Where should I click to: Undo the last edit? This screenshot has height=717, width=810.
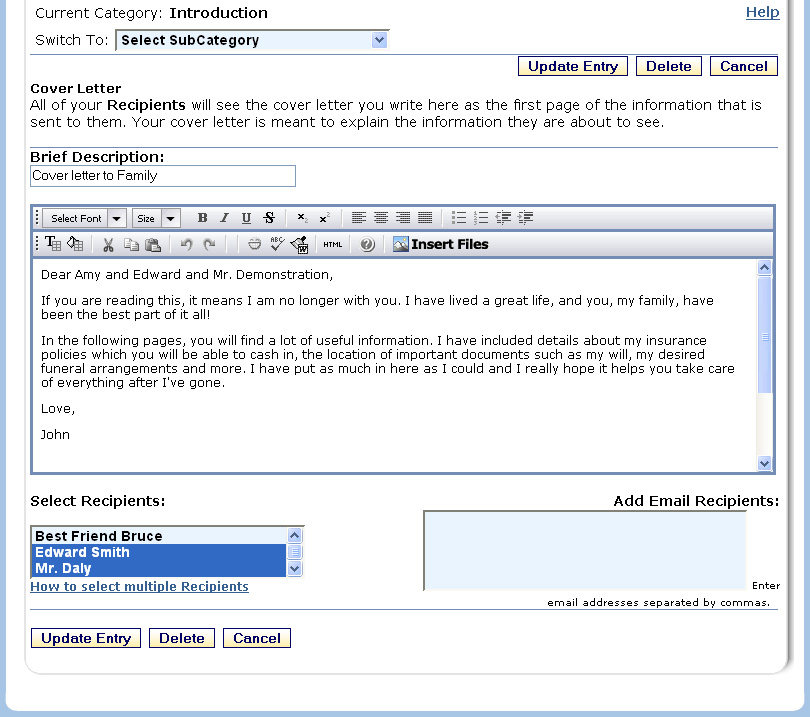[x=186, y=244]
